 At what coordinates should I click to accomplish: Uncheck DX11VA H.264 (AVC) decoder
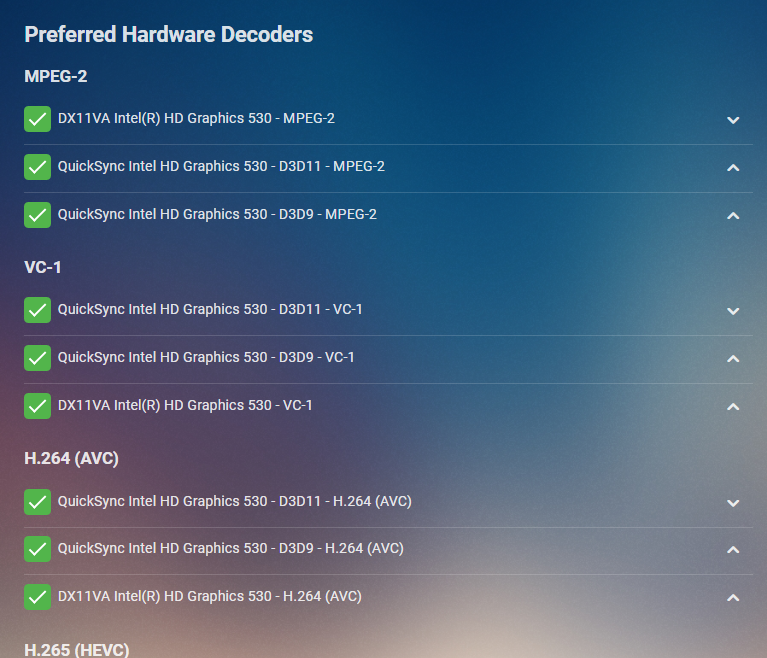click(x=37, y=596)
